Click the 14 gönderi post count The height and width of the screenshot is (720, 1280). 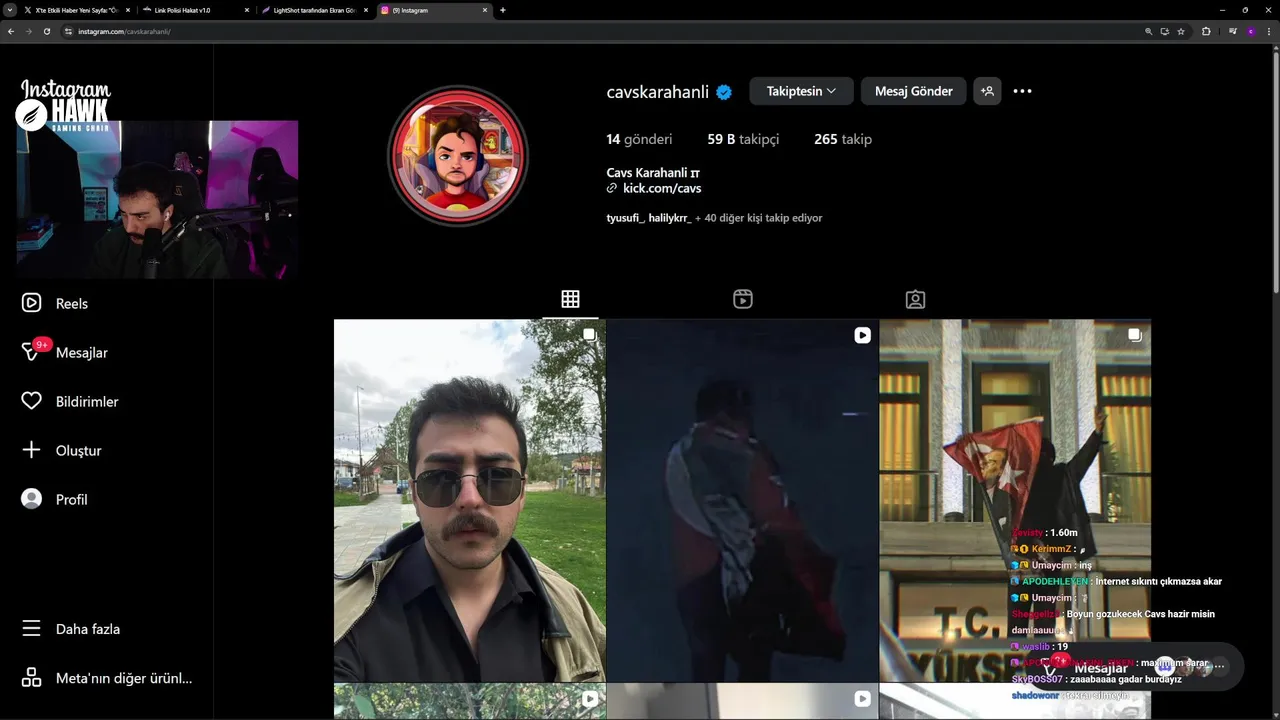pos(639,139)
